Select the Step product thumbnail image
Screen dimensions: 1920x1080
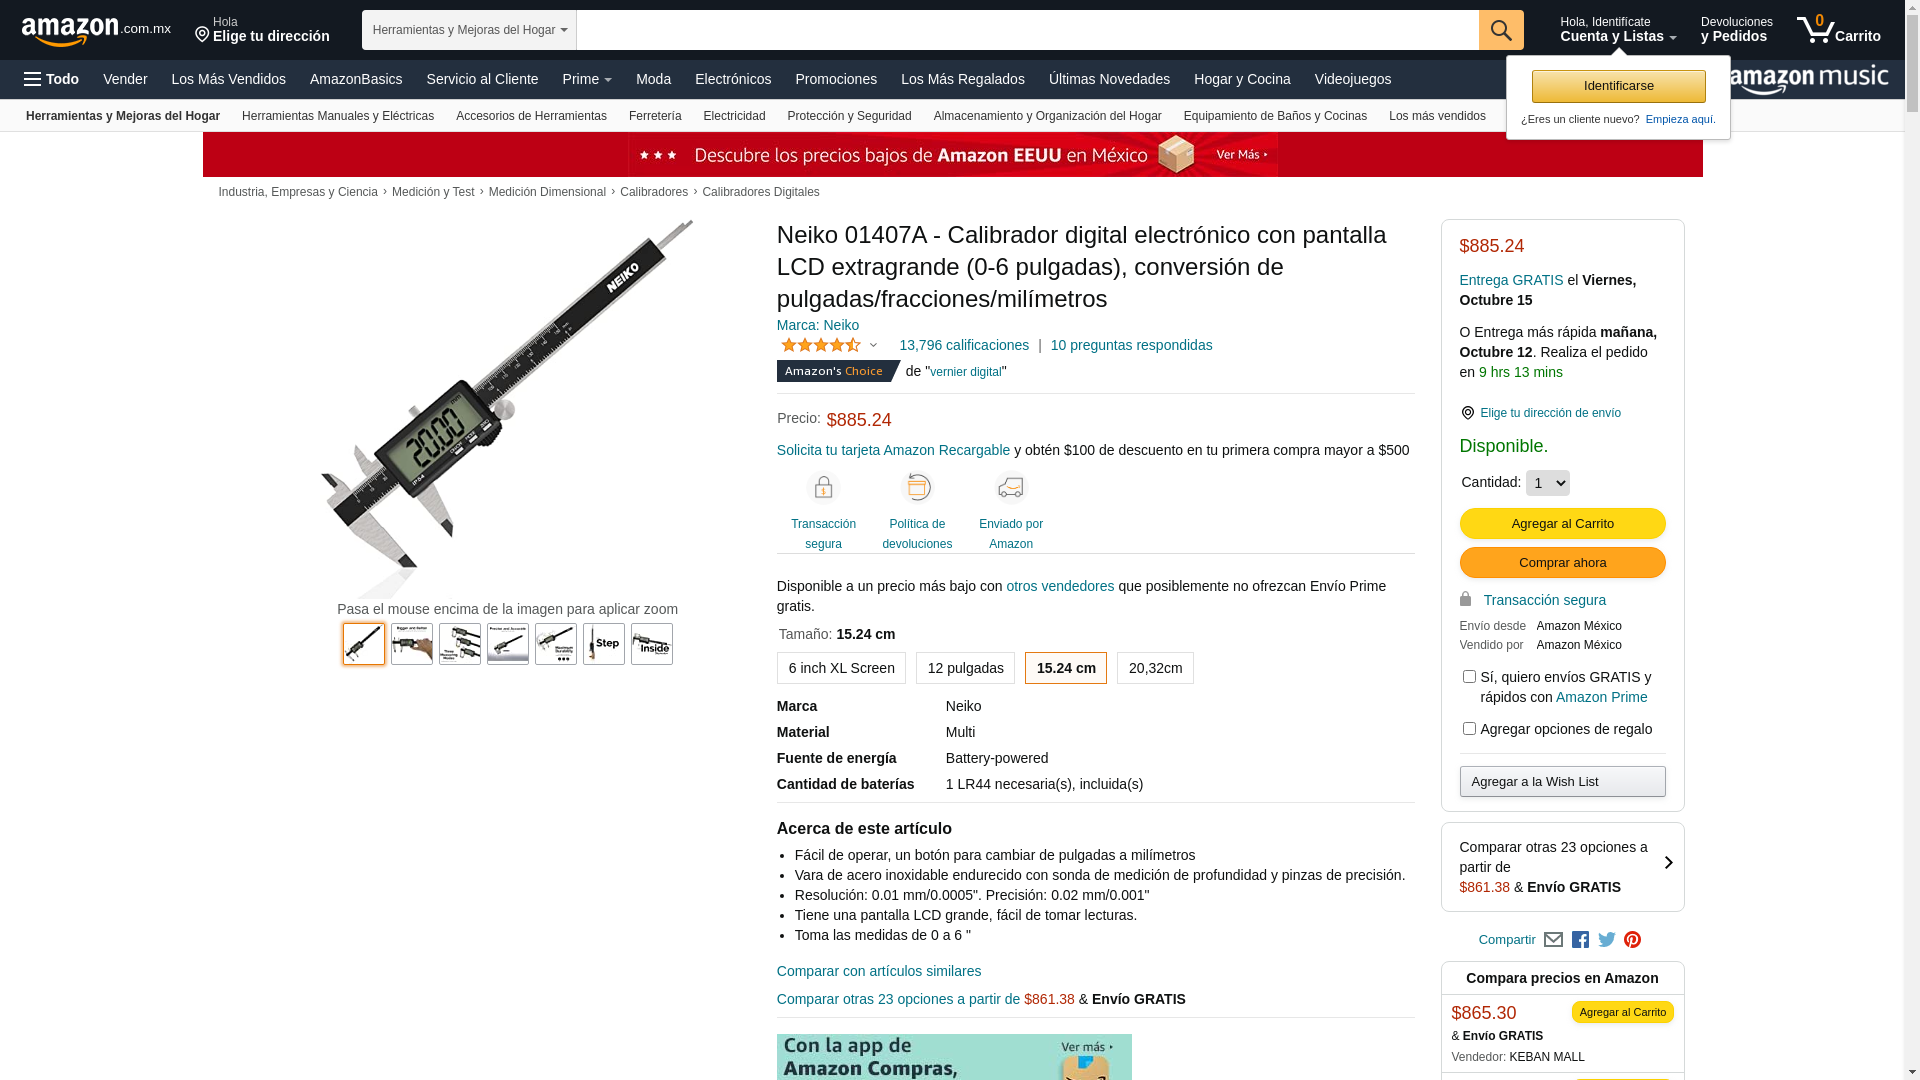(x=604, y=644)
